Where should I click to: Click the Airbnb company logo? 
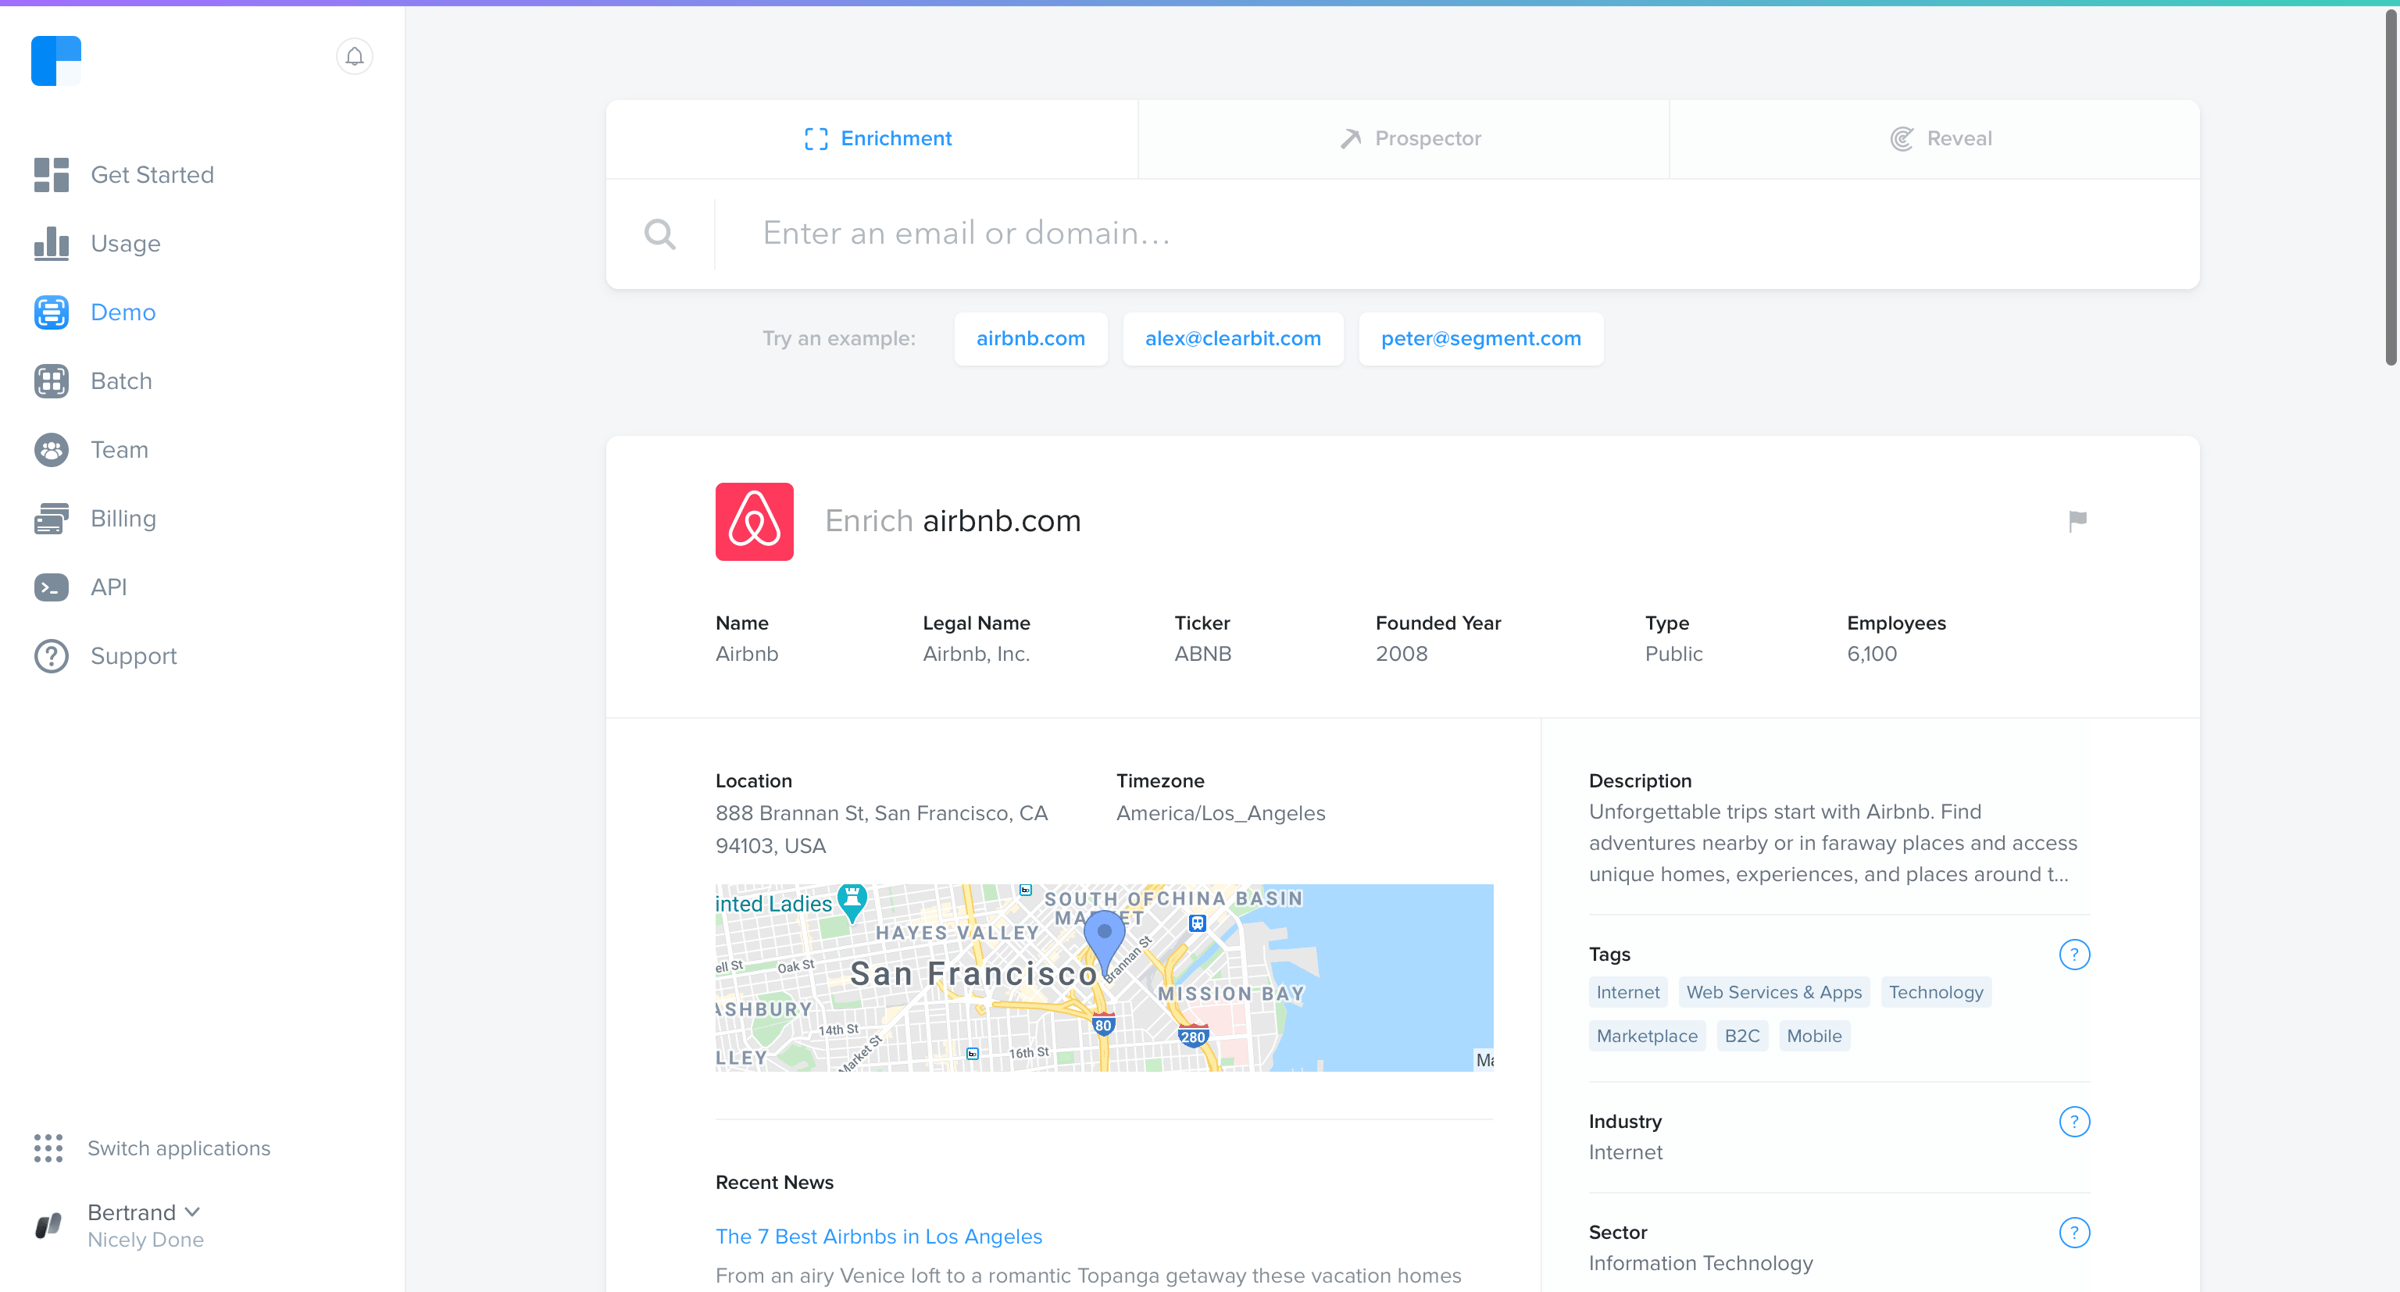pyautogui.click(x=754, y=522)
